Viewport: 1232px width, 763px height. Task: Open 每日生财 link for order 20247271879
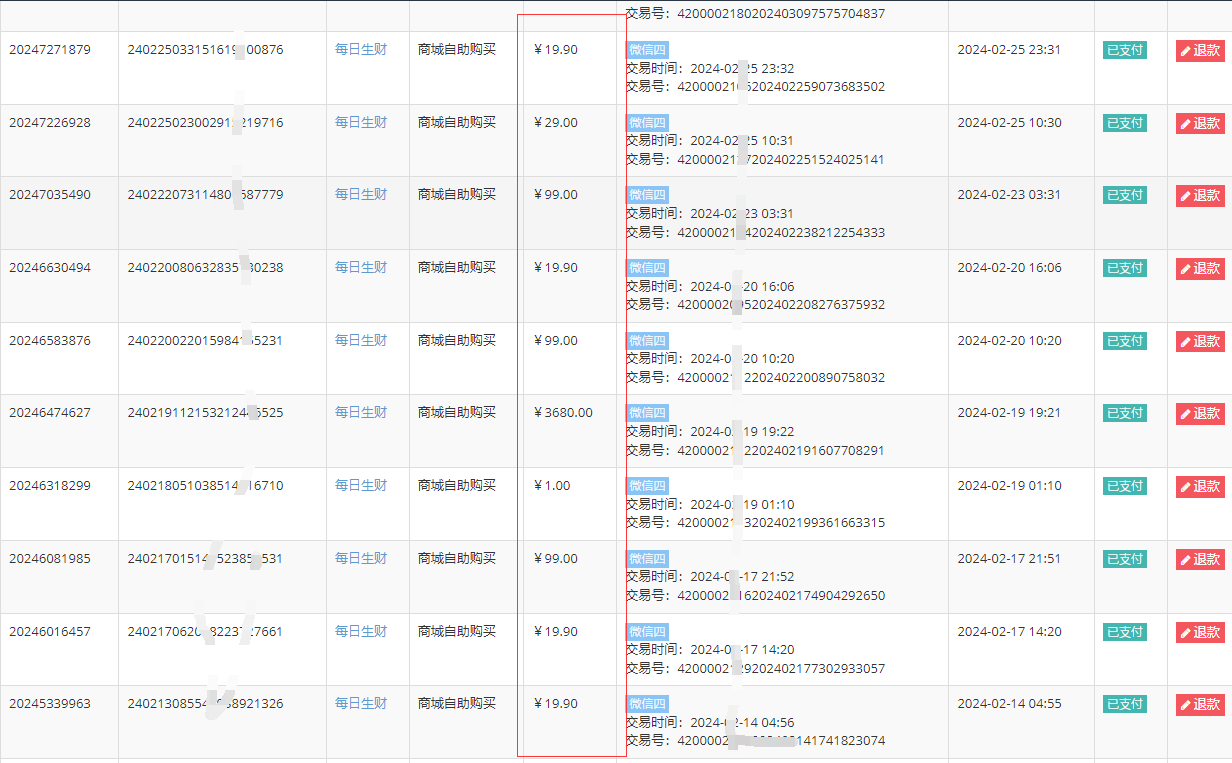click(x=360, y=50)
